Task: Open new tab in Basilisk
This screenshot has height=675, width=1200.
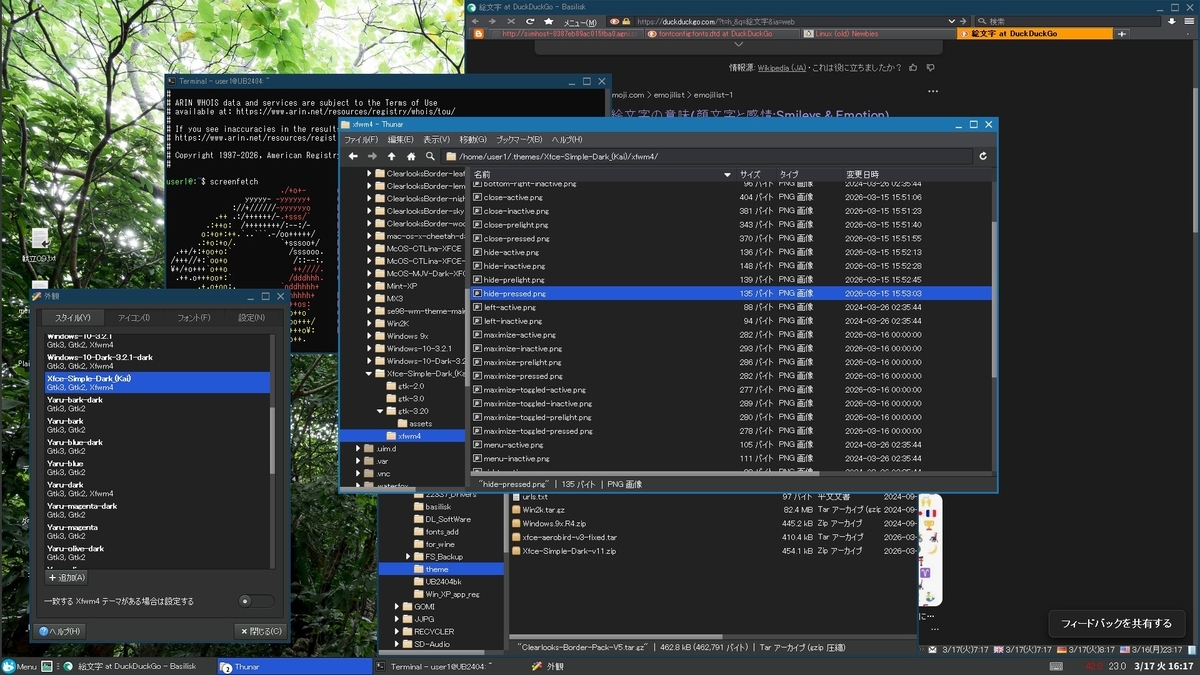Action: point(1122,33)
